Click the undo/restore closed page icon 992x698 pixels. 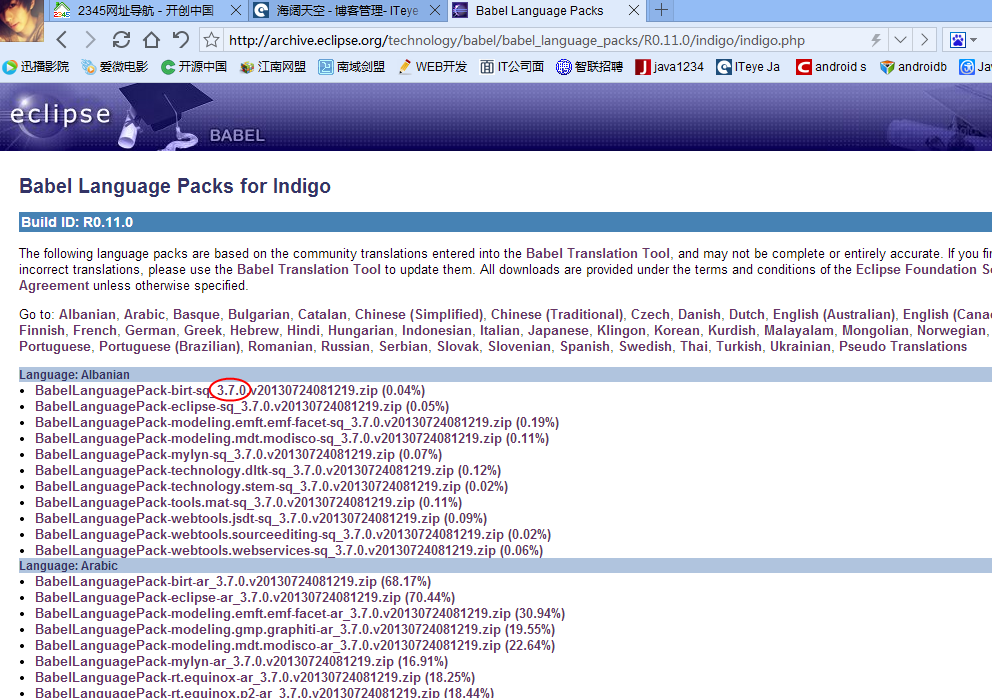point(180,40)
